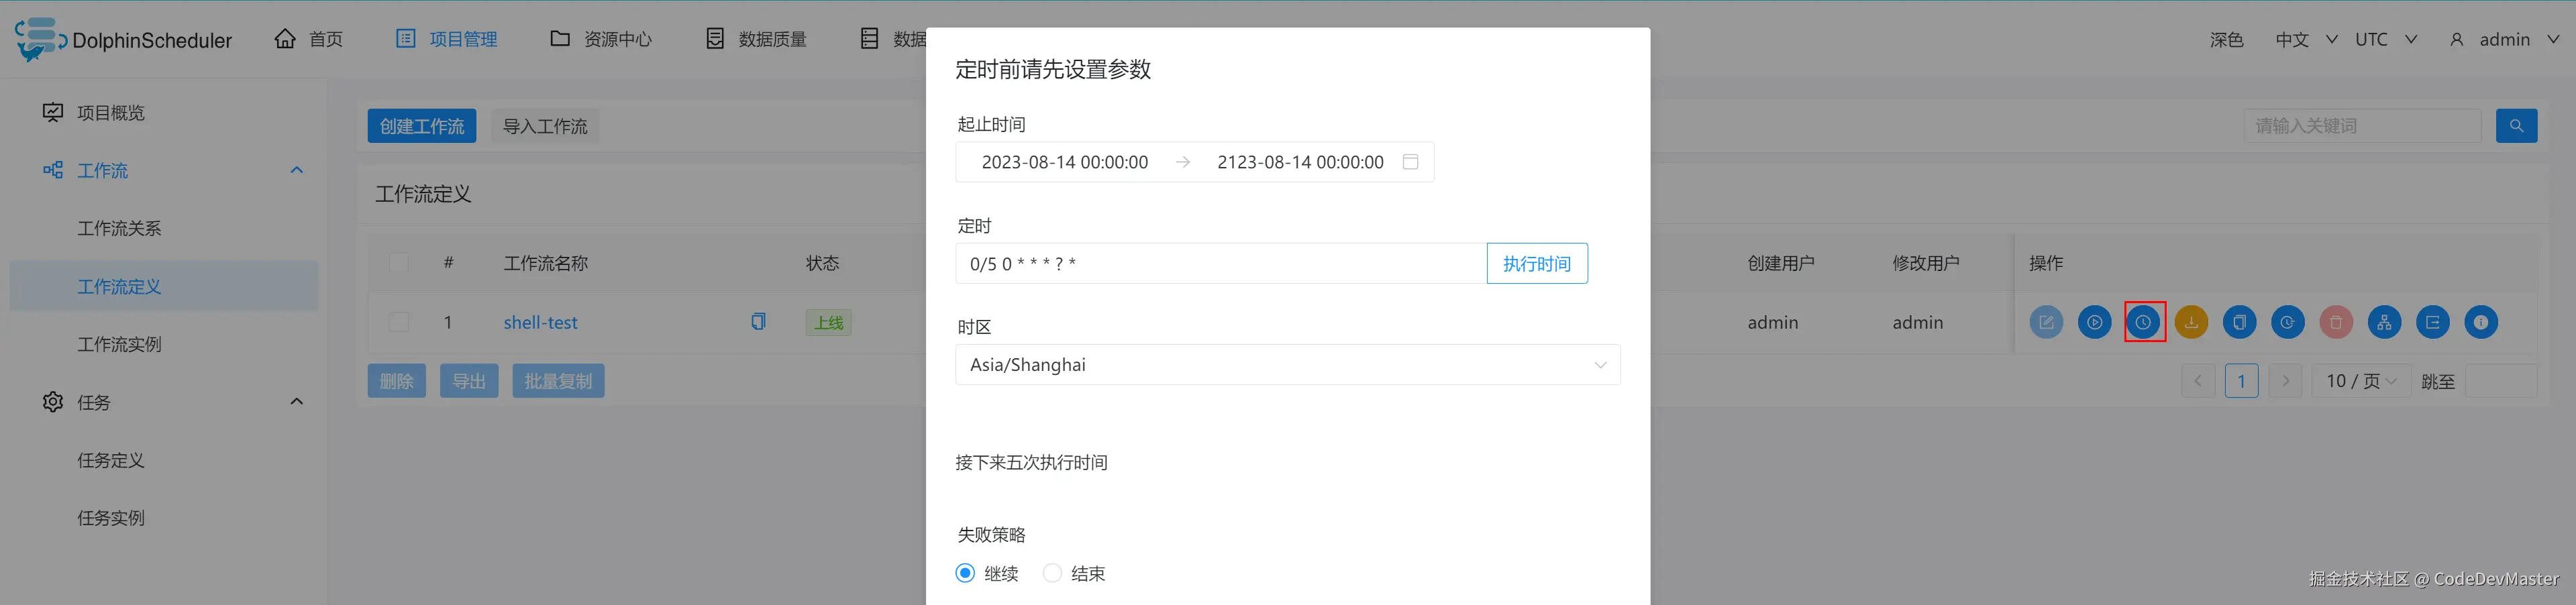This screenshot has height=605, width=2576.
Task: Open the calendar icon in date range
Action: pos(1410,162)
